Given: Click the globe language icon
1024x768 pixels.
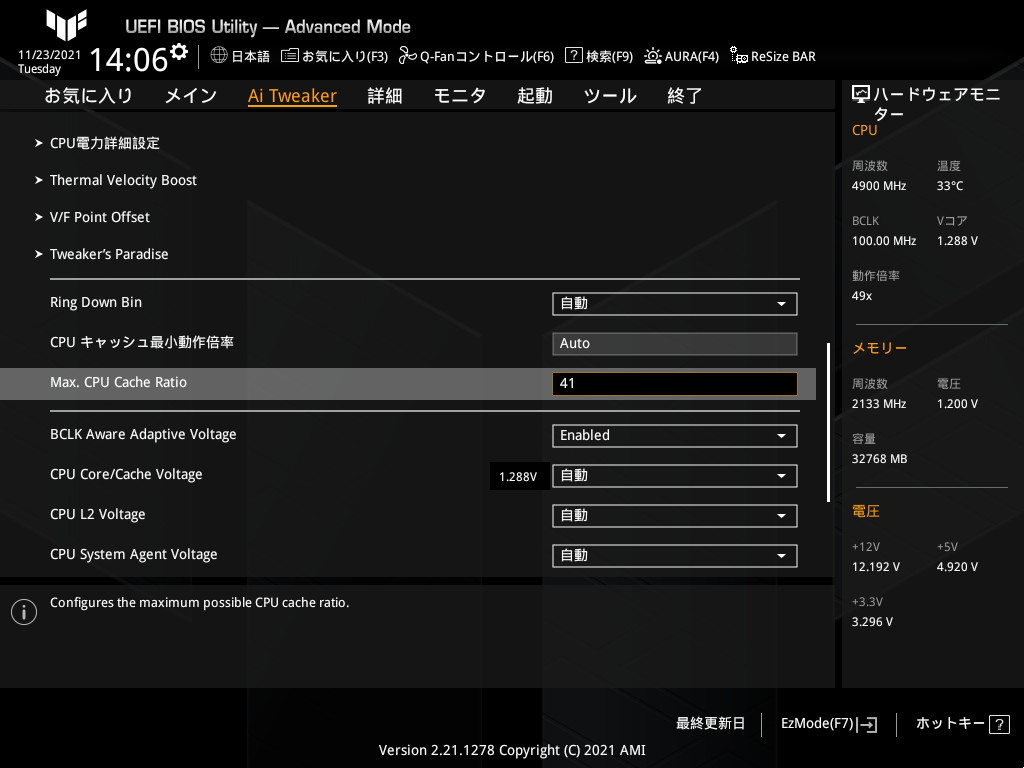Looking at the screenshot, I should (x=219, y=56).
